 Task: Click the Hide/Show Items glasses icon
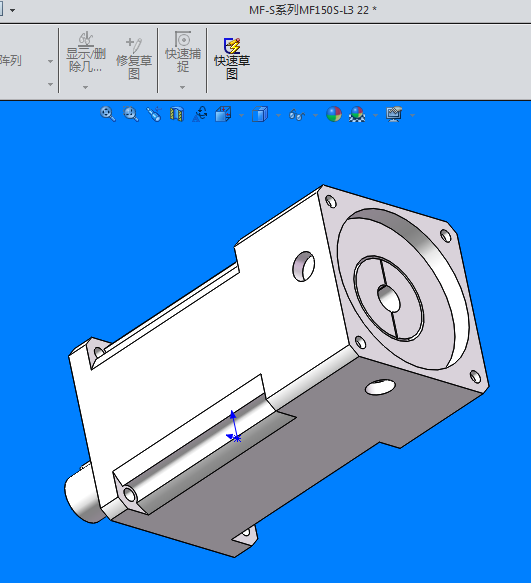click(297, 115)
